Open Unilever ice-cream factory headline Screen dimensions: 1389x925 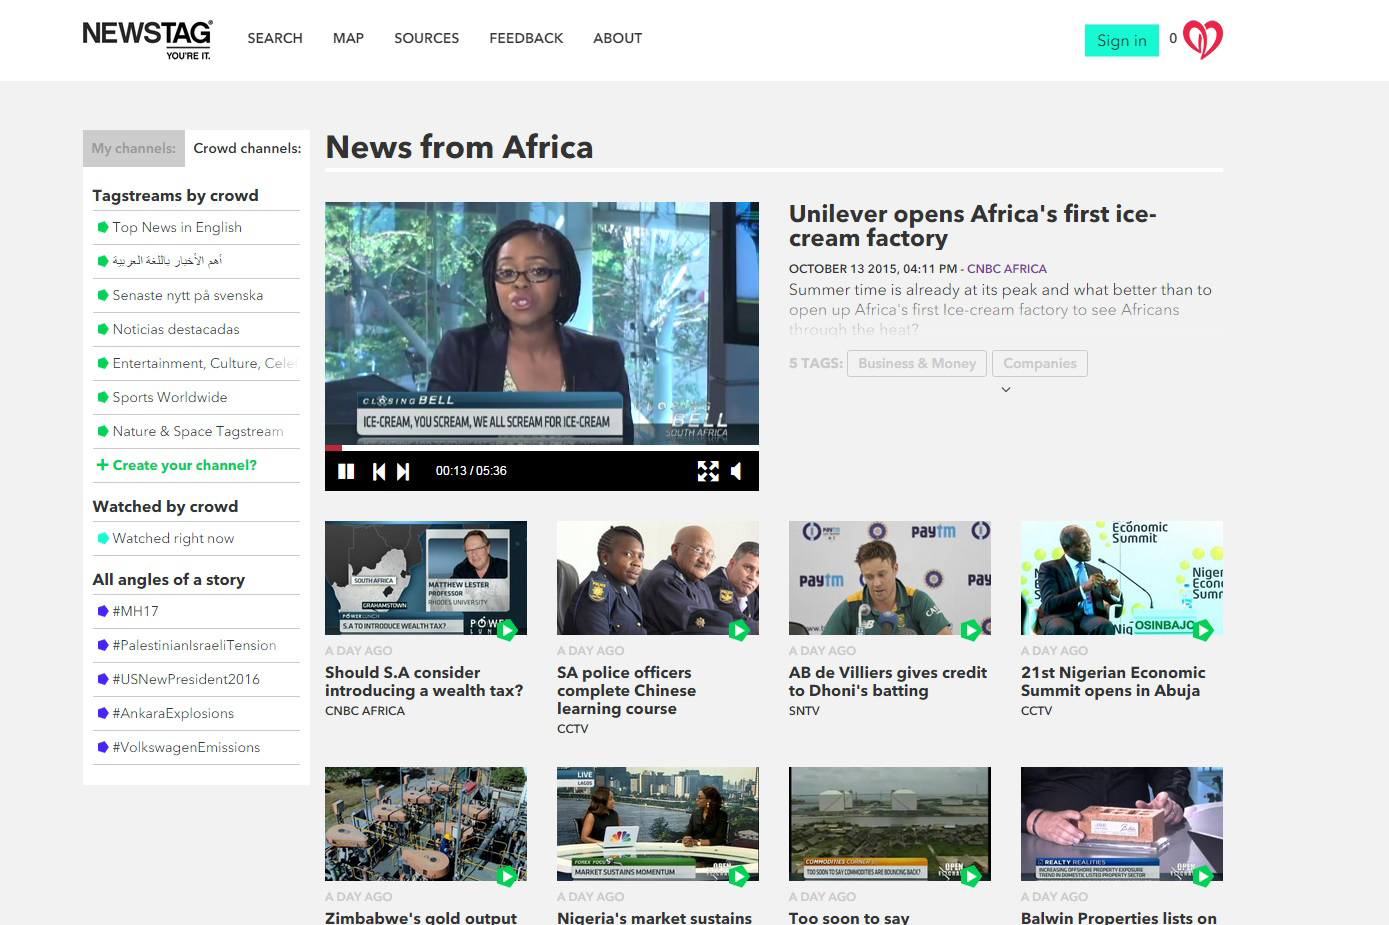coord(972,226)
